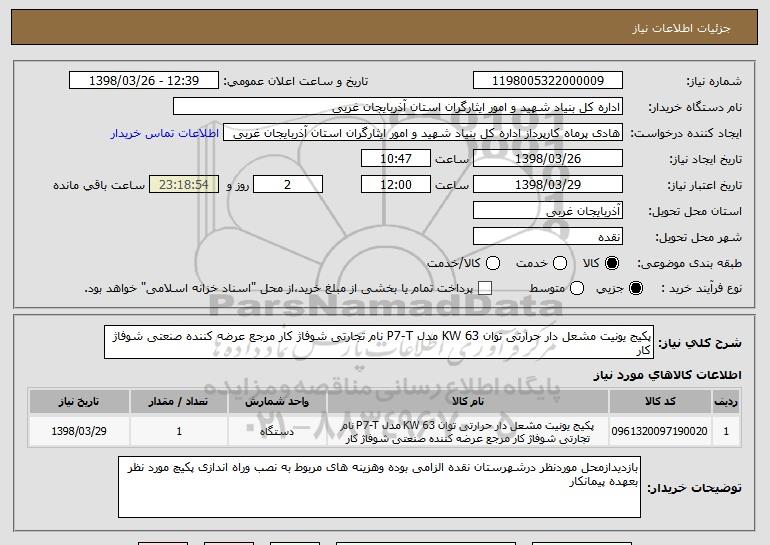Click the need number field 1198005322000009
This screenshot has height=545, width=770.
click(x=548, y=81)
